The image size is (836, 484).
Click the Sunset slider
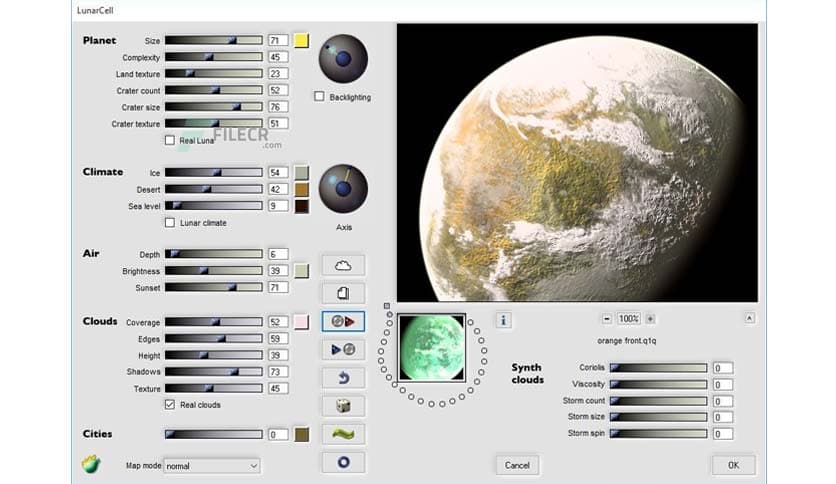tap(214, 287)
